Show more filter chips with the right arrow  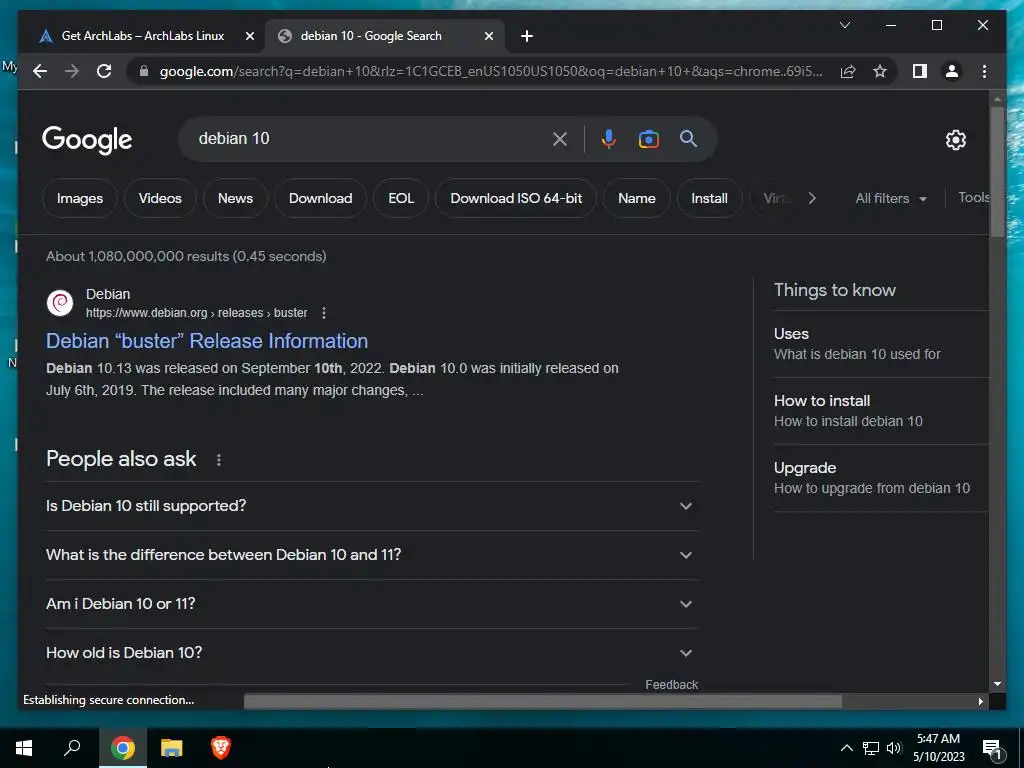tap(812, 198)
